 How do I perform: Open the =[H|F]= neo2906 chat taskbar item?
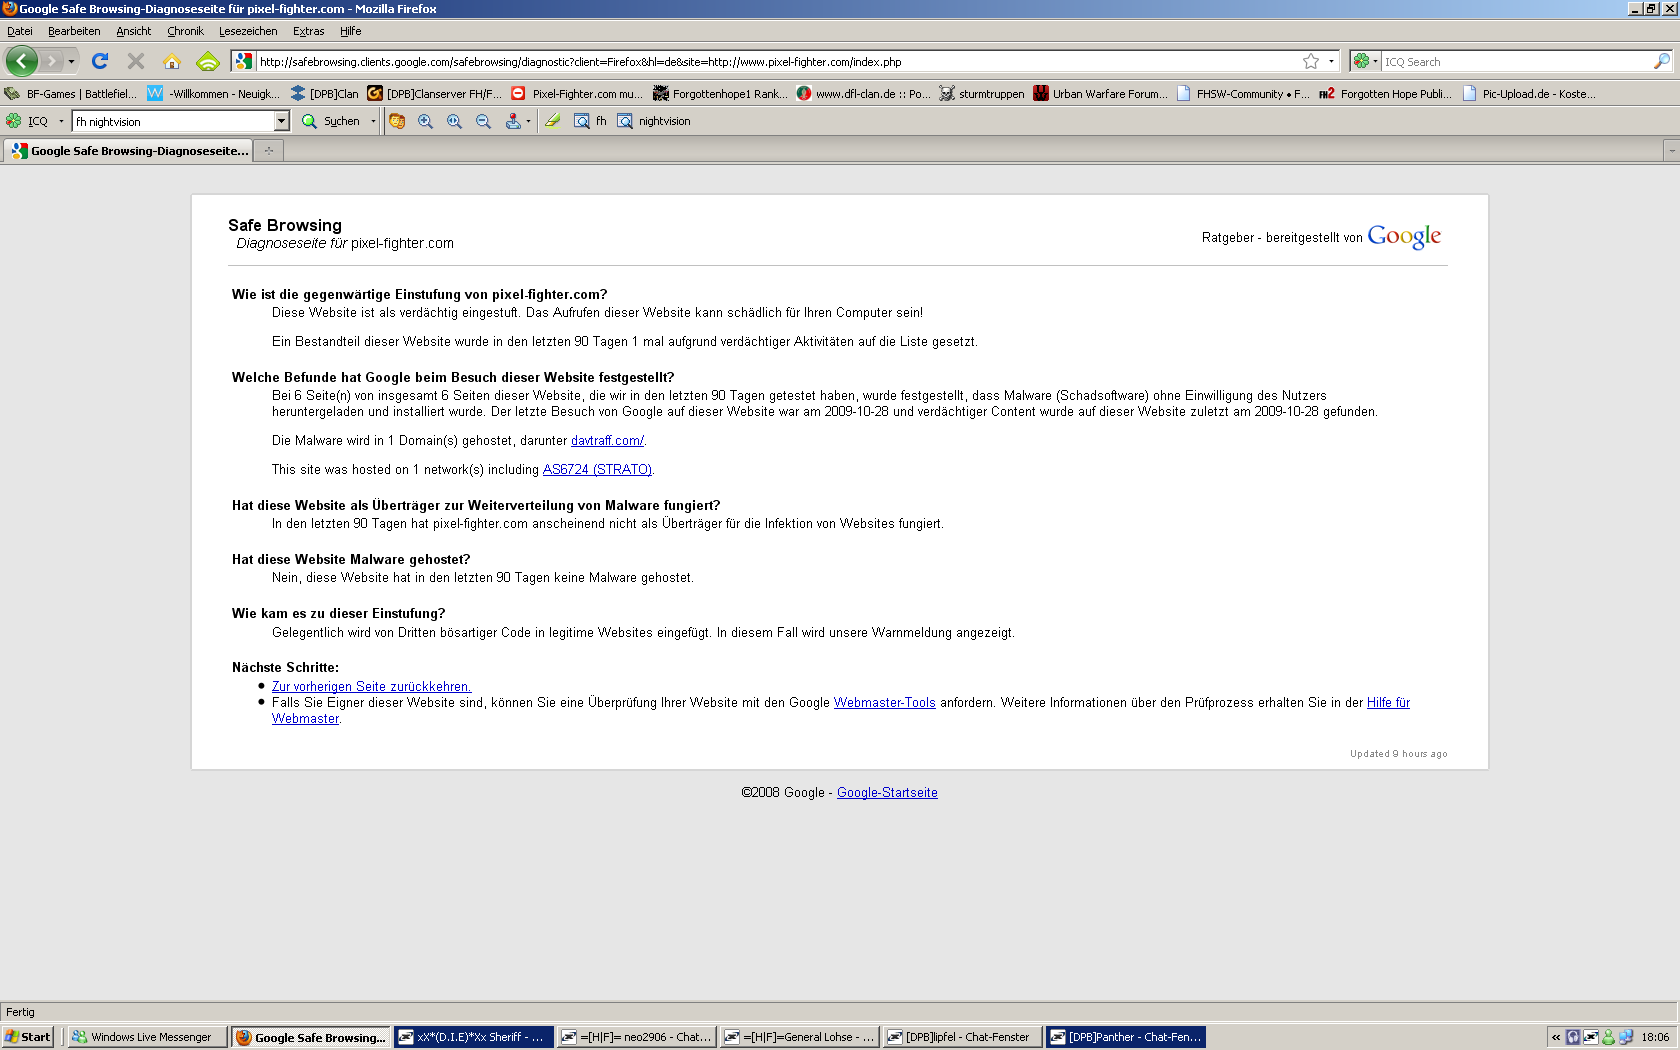[636, 1037]
